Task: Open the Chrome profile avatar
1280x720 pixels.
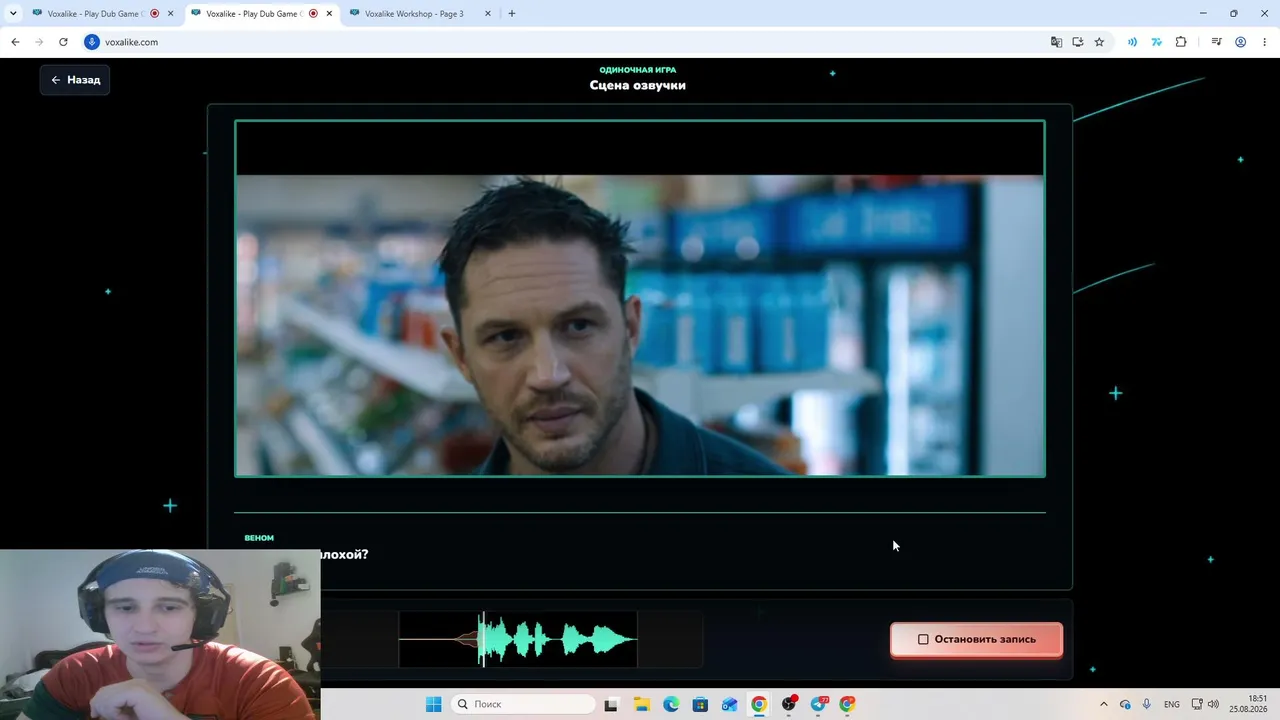Action: (1240, 42)
